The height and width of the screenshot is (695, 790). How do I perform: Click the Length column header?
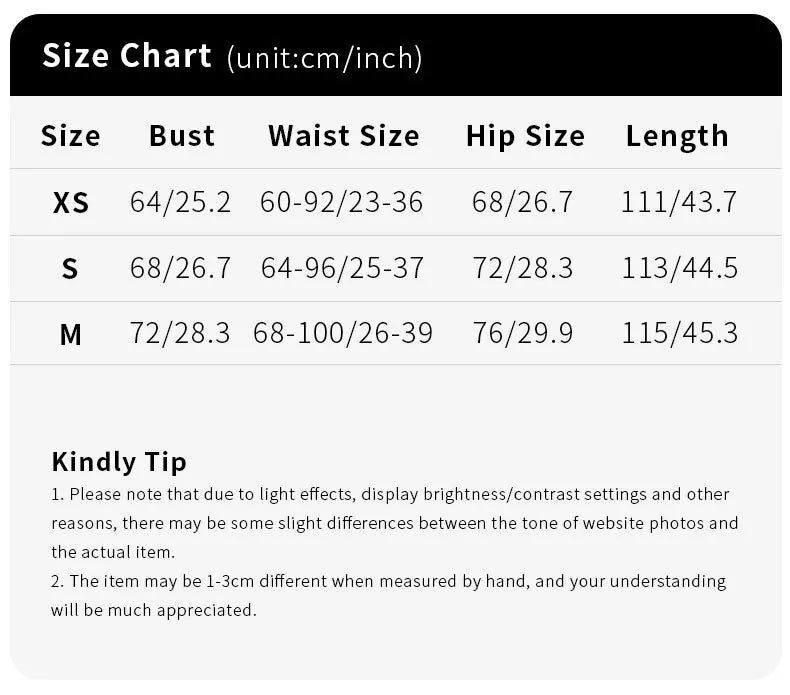677,136
